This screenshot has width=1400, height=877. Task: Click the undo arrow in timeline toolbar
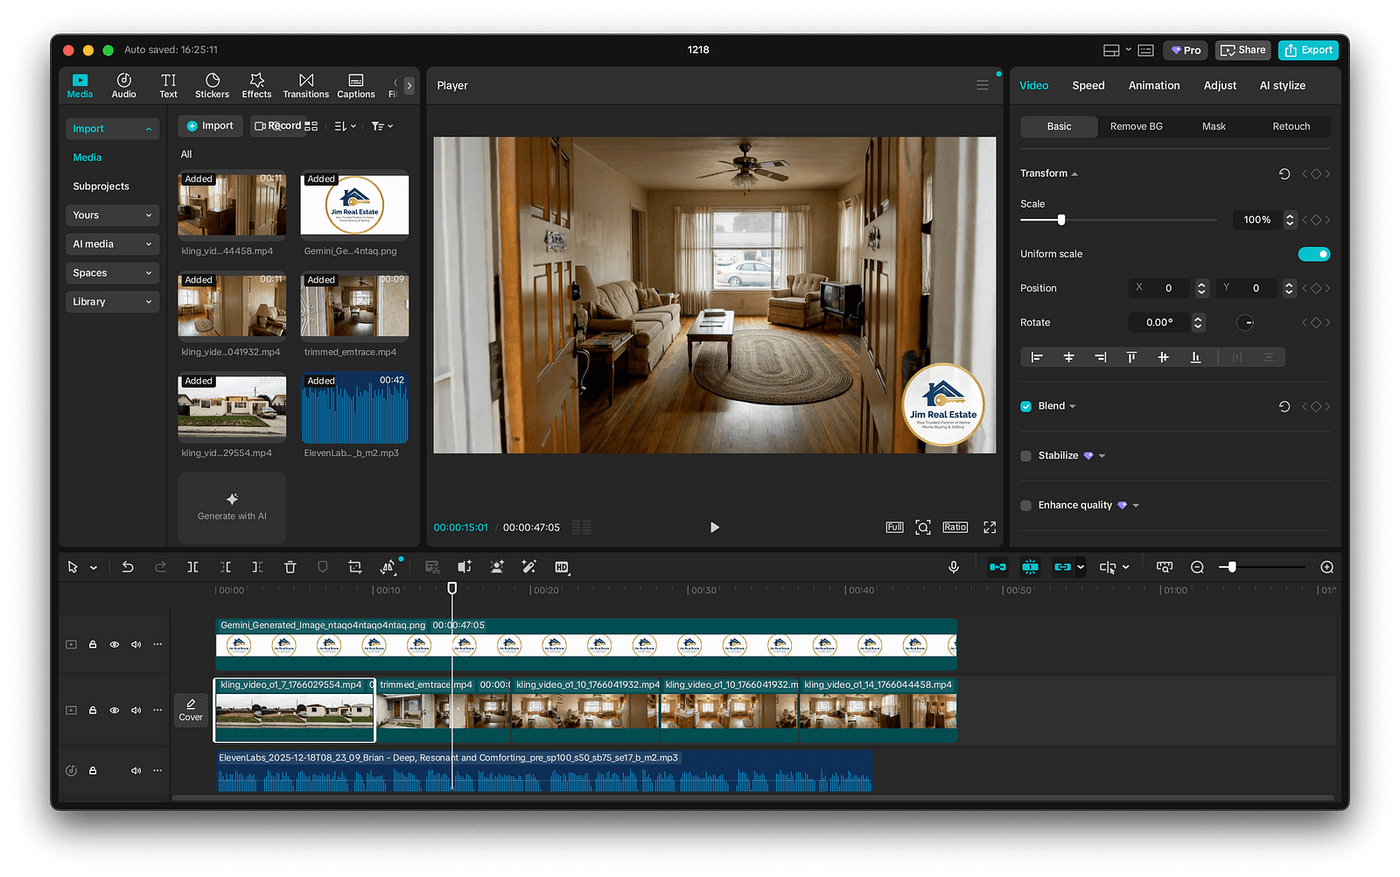tap(128, 567)
